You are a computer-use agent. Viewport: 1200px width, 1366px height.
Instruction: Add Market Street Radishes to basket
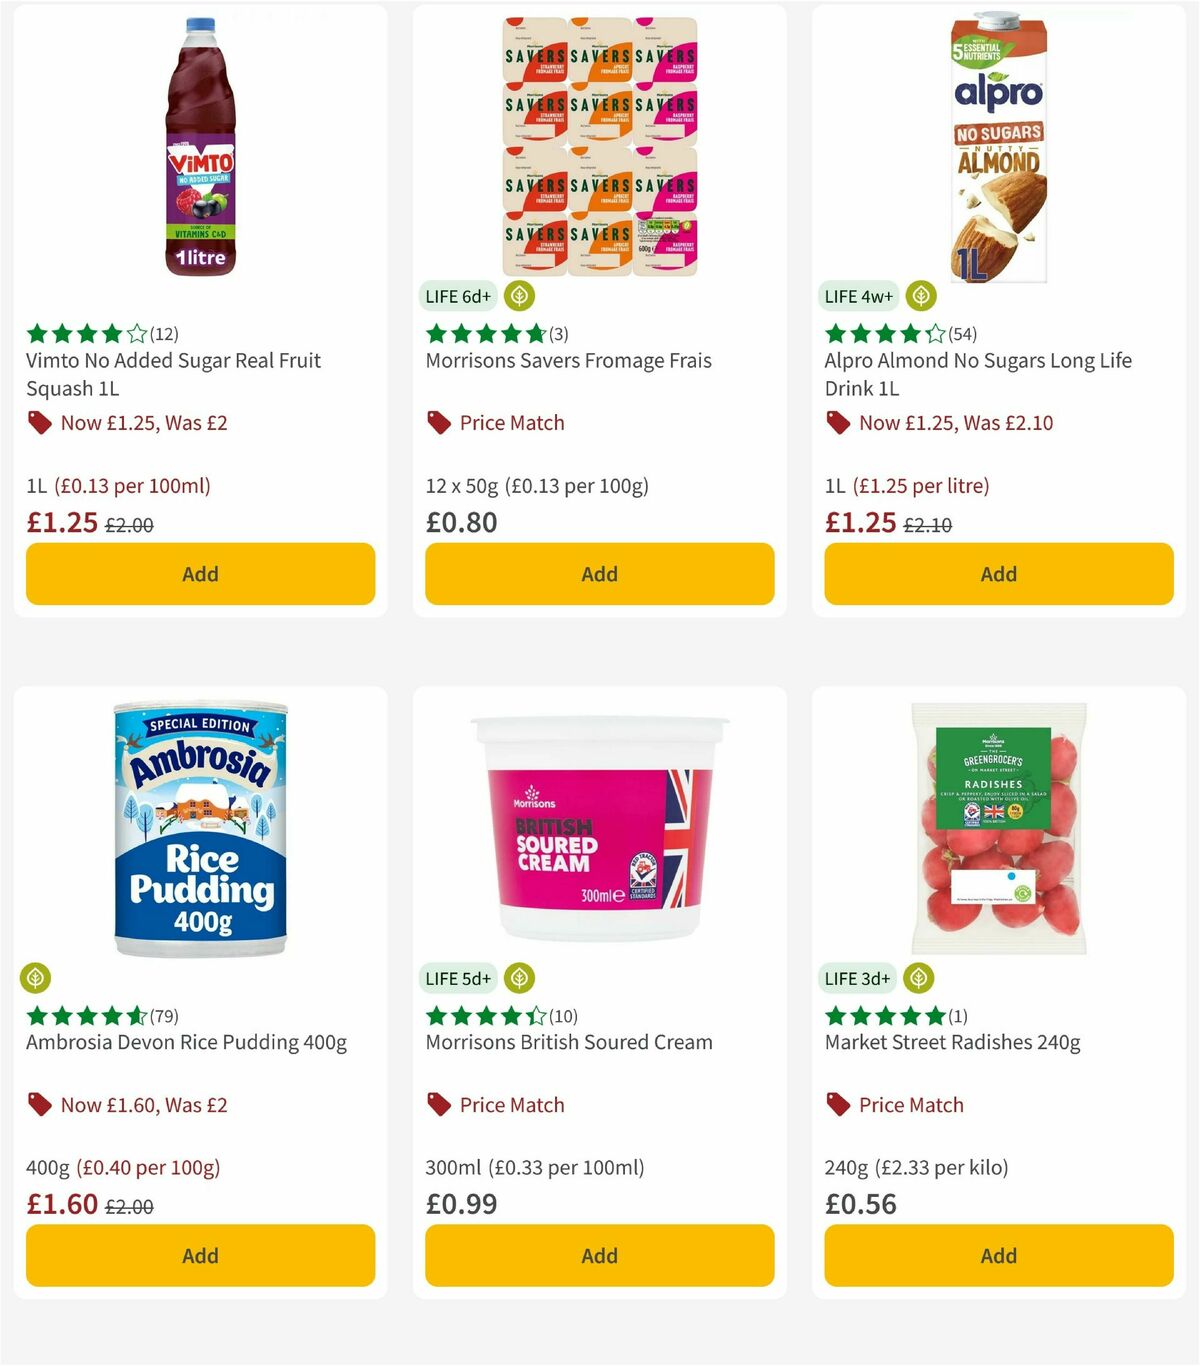(998, 1255)
